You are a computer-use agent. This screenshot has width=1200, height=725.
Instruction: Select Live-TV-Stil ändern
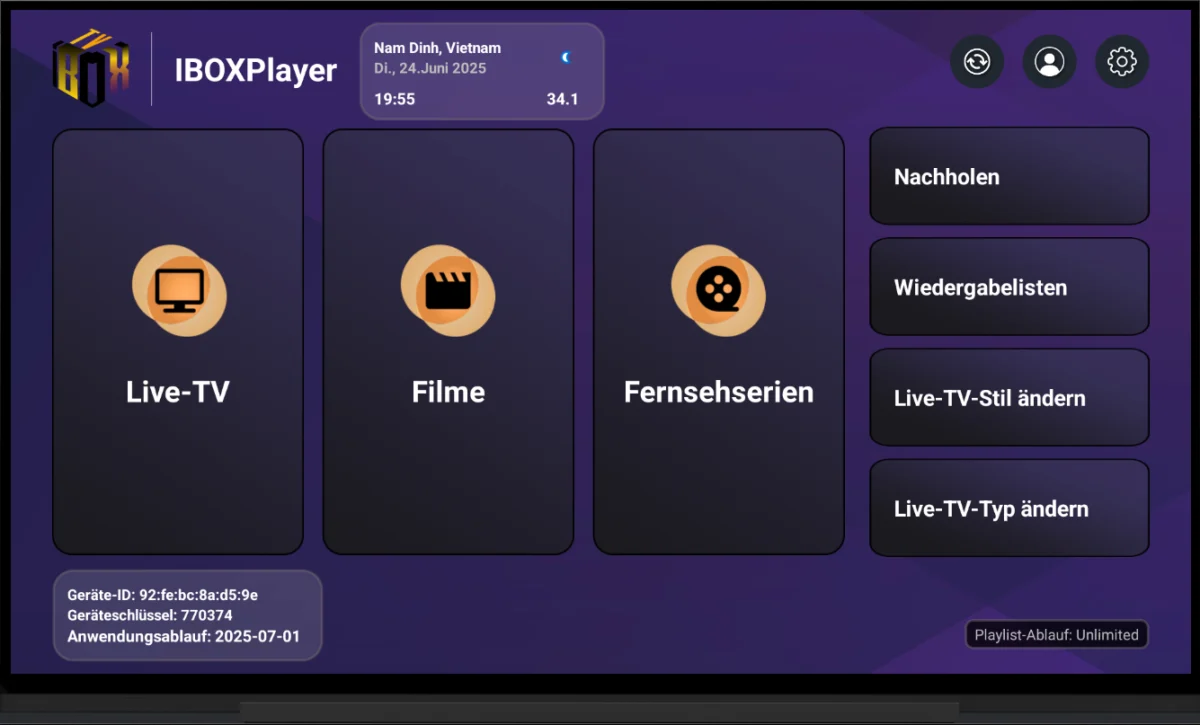(1008, 397)
